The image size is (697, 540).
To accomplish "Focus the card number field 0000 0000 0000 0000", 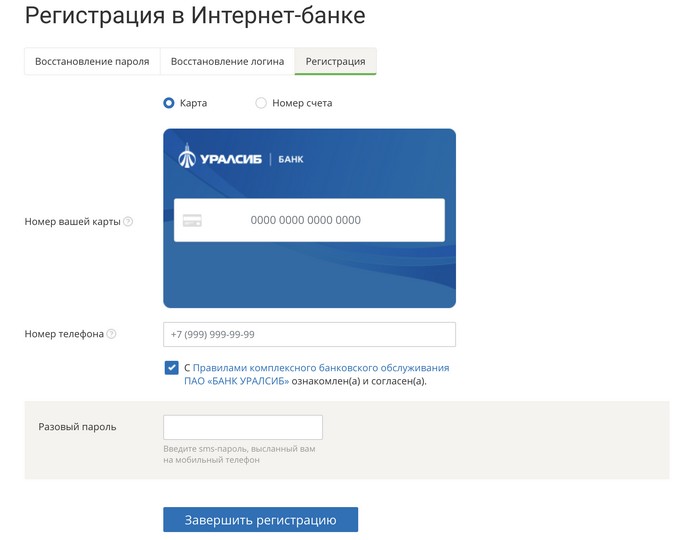I will pyautogui.click(x=309, y=220).
